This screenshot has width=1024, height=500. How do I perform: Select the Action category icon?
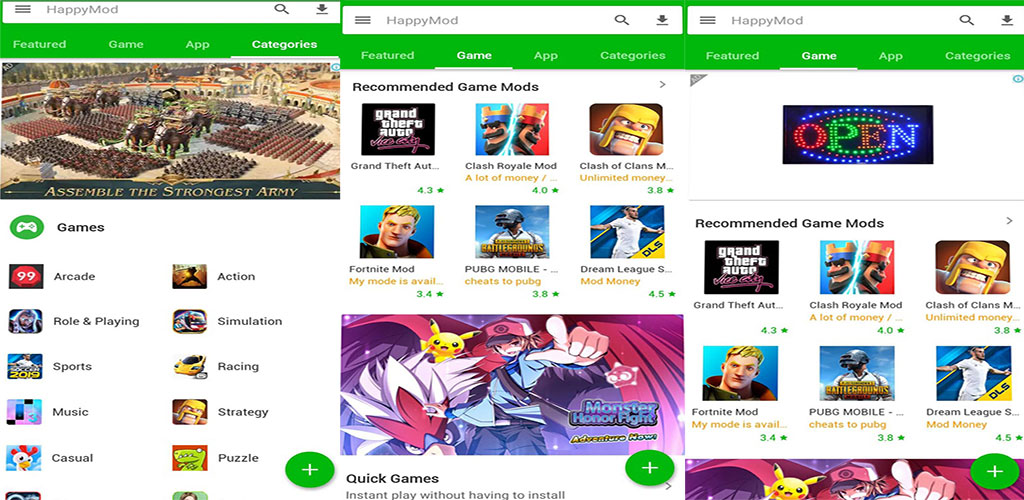(x=189, y=277)
